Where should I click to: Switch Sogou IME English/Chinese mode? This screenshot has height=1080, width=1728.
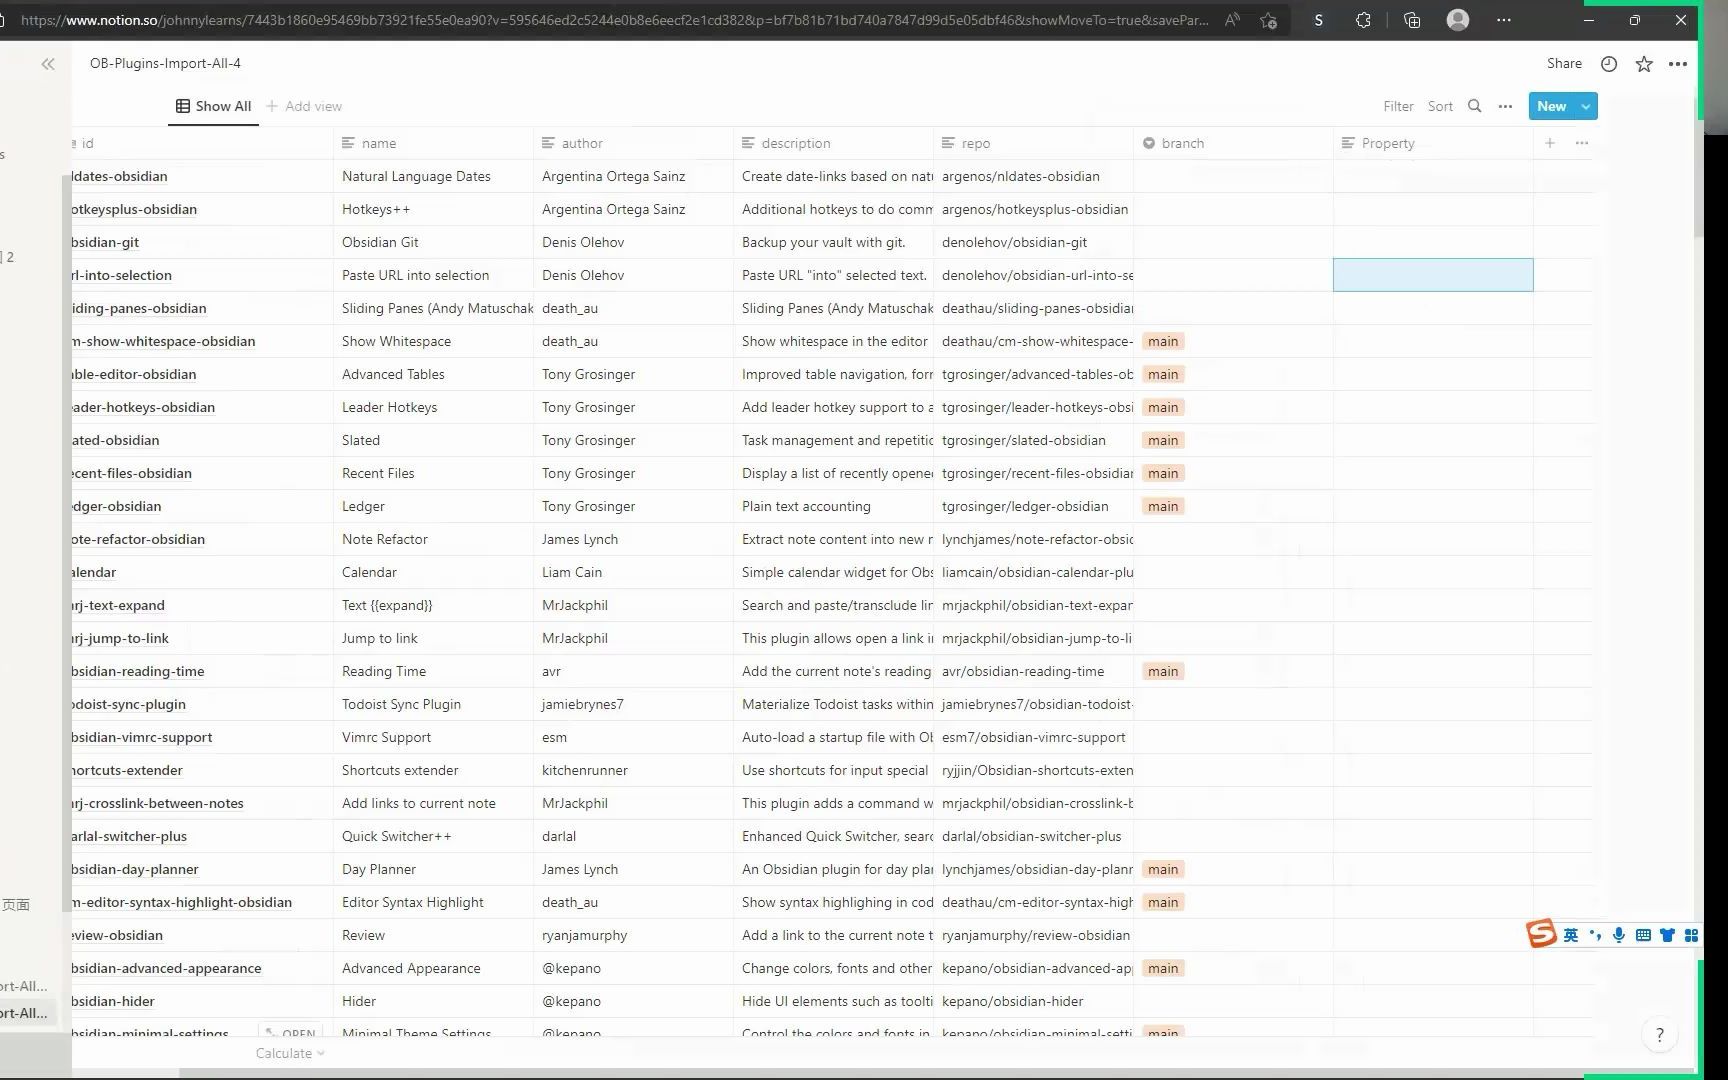pos(1571,935)
